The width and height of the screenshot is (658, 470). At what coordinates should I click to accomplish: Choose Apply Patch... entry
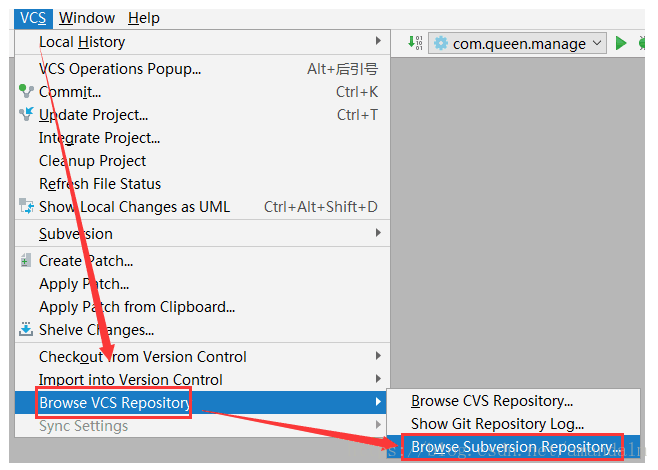point(202,284)
